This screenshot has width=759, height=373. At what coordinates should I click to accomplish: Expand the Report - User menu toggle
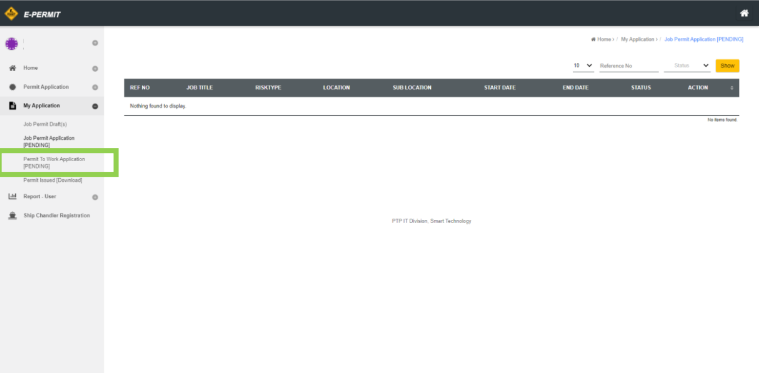(95, 197)
